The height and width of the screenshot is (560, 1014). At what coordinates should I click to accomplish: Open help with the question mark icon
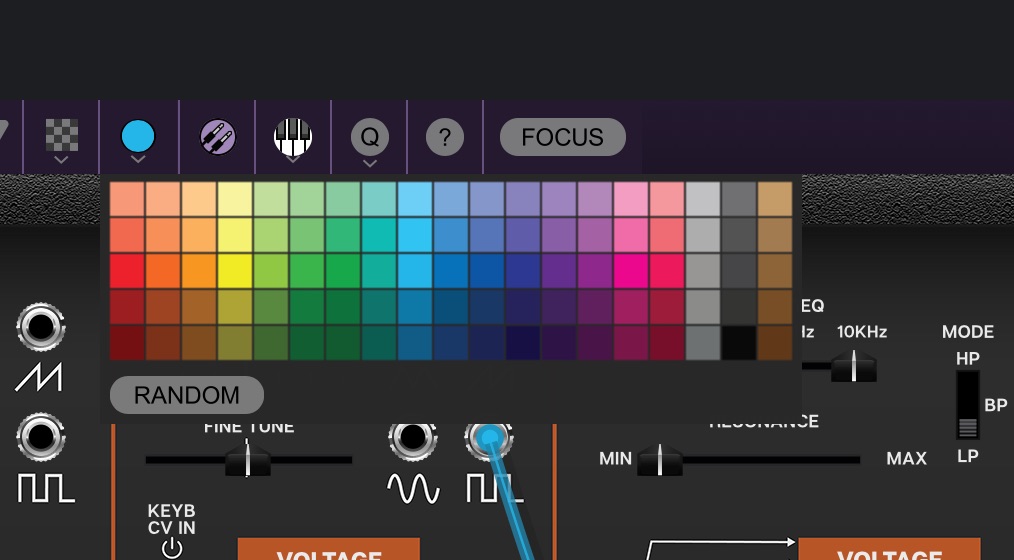(x=445, y=137)
